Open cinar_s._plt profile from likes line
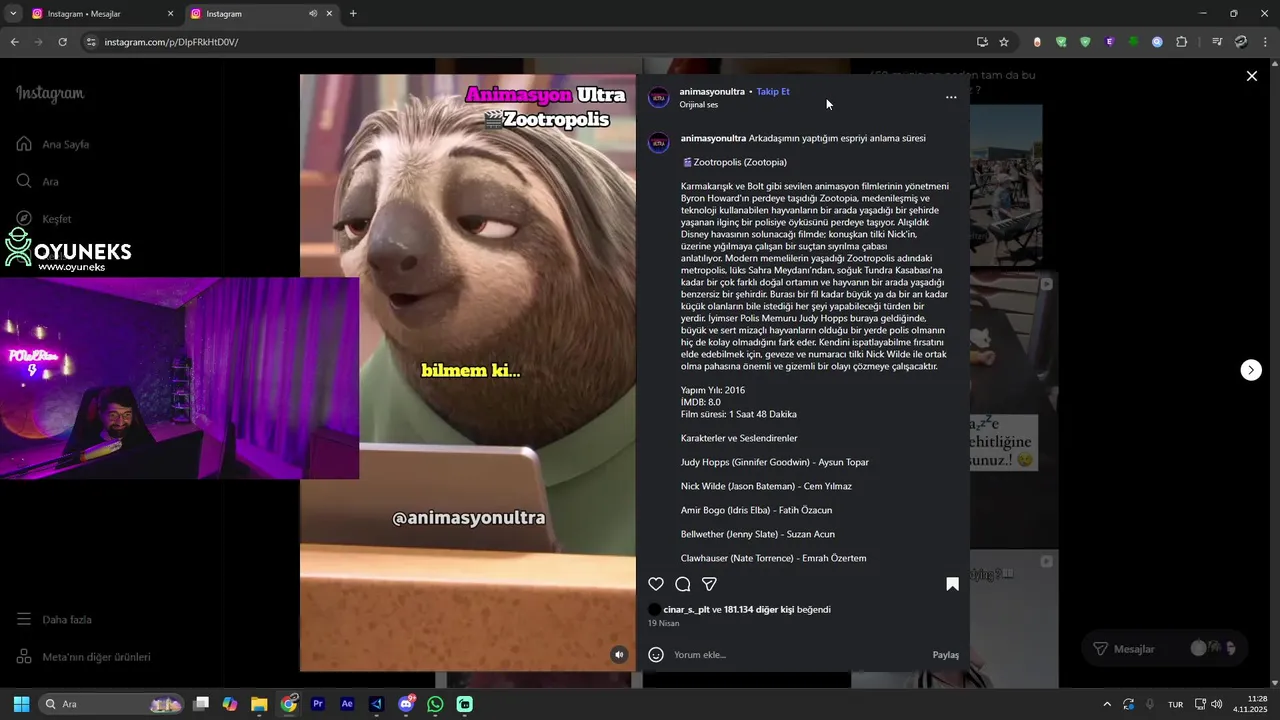The width and height of the screenshot is (1280, 720). coord(686,609)
